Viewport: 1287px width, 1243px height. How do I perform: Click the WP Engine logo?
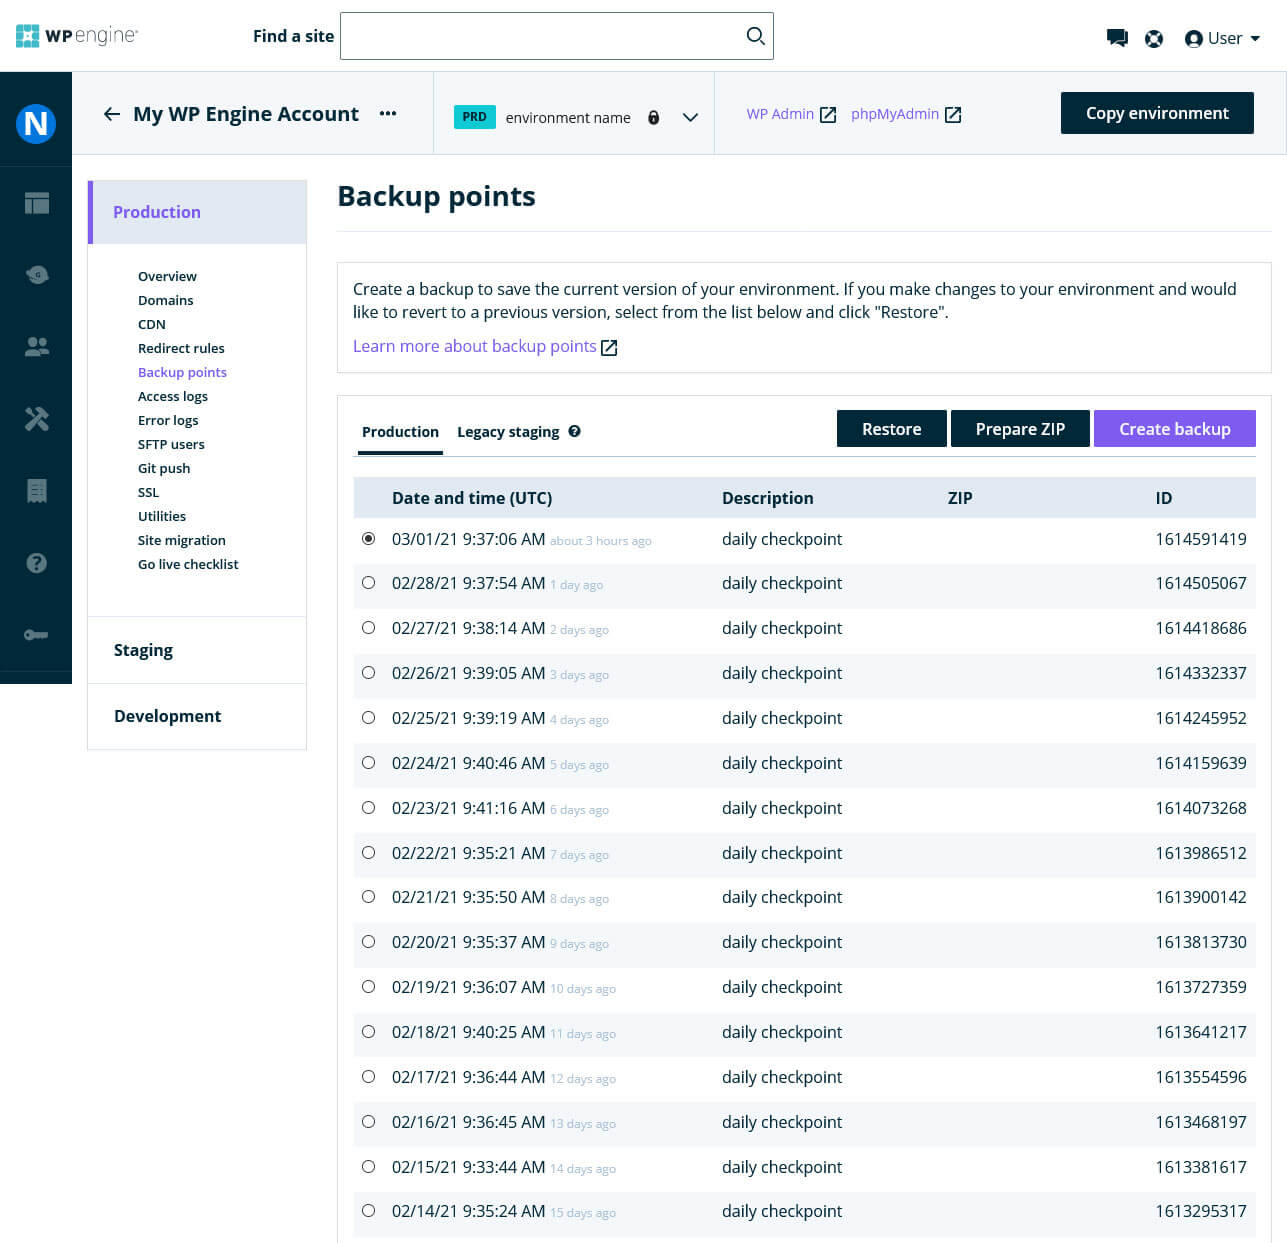(x=77, y=36)
